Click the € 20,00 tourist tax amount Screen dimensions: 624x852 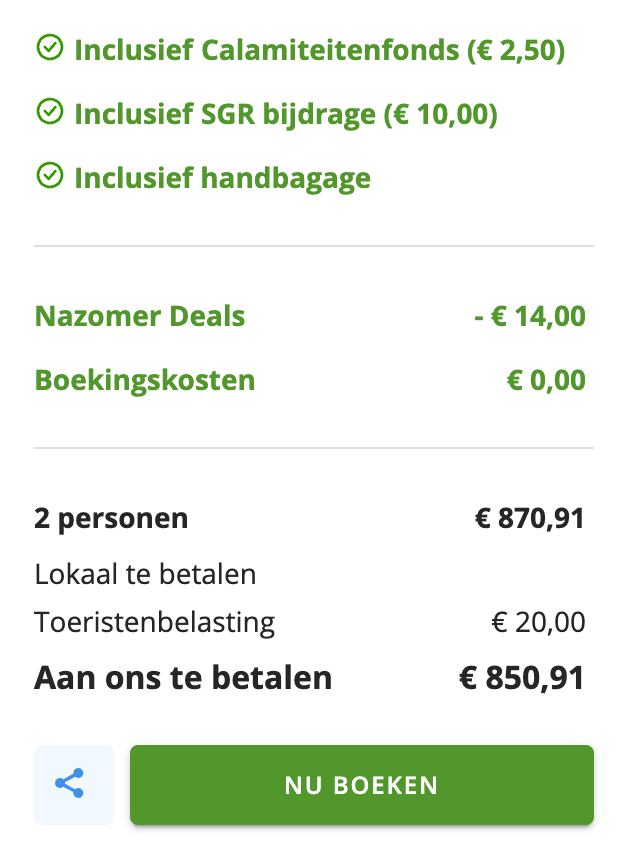point(537,621)
